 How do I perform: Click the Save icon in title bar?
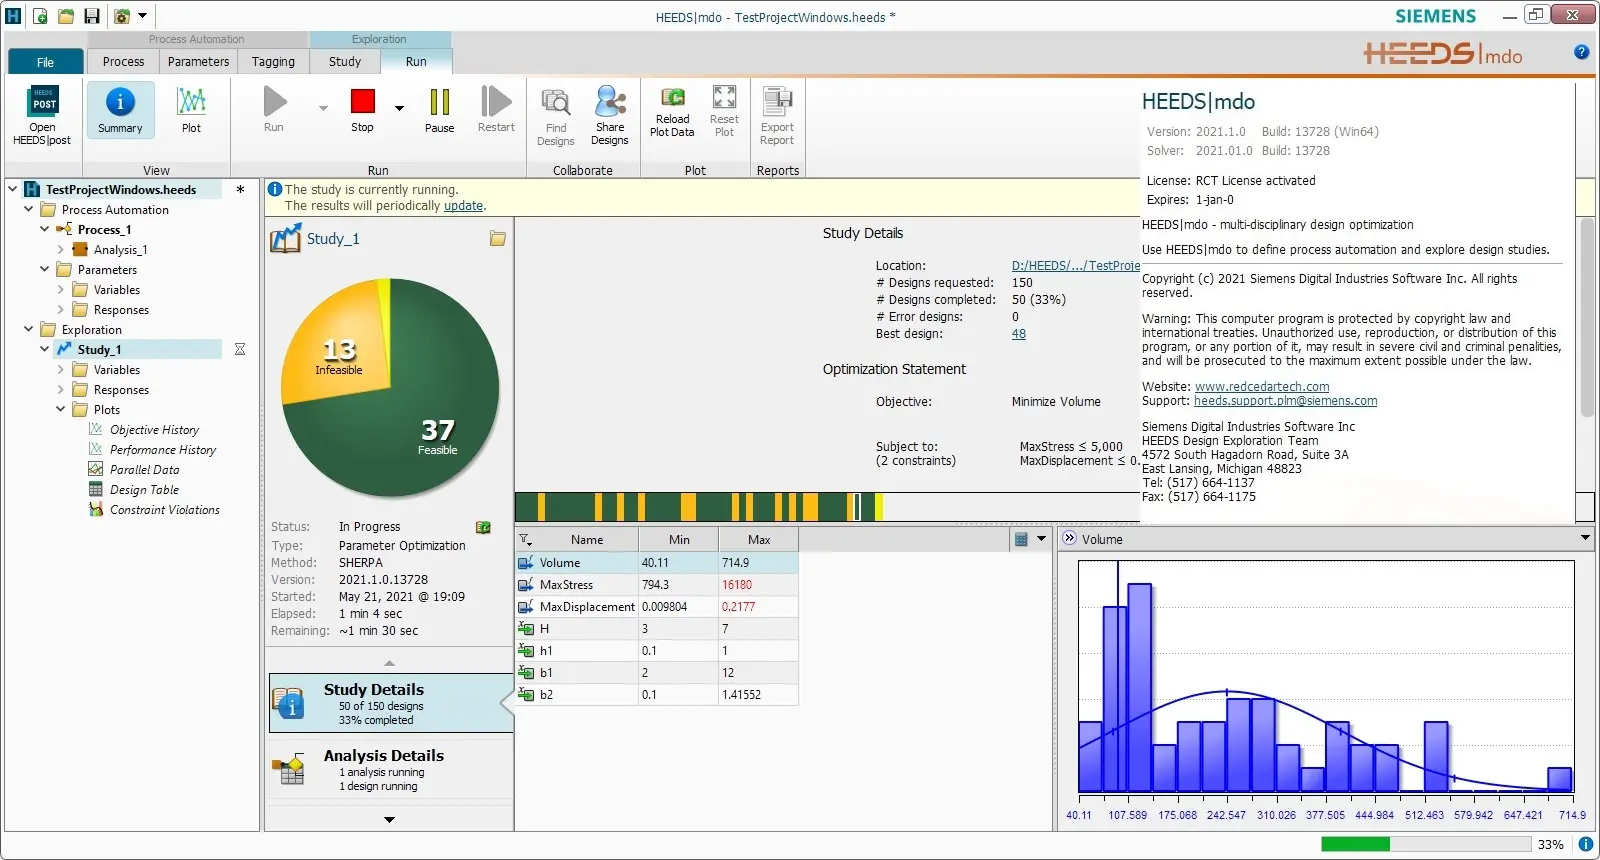click(x=91, y=16)
